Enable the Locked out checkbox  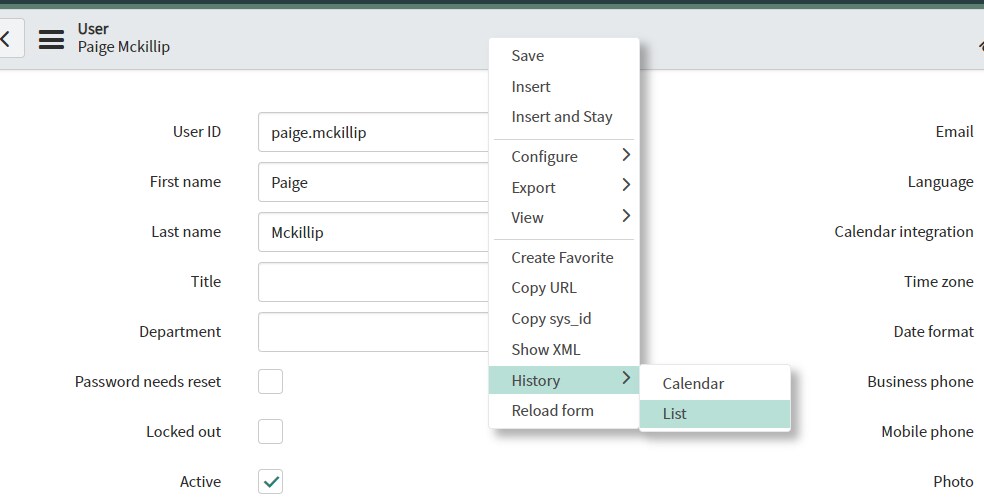click(270, 432)
